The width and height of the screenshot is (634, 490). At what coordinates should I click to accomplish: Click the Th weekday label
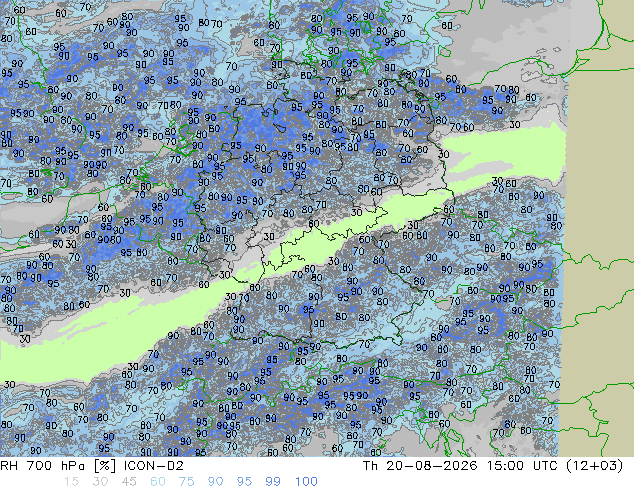[x=370, y=466]
